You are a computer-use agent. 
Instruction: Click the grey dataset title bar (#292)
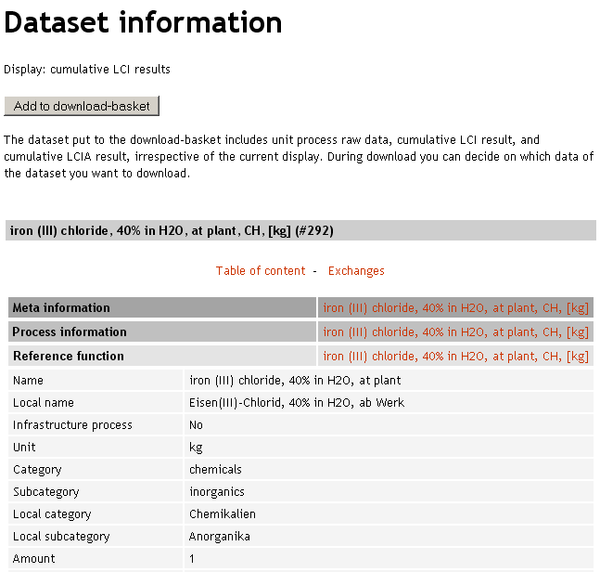171,231
